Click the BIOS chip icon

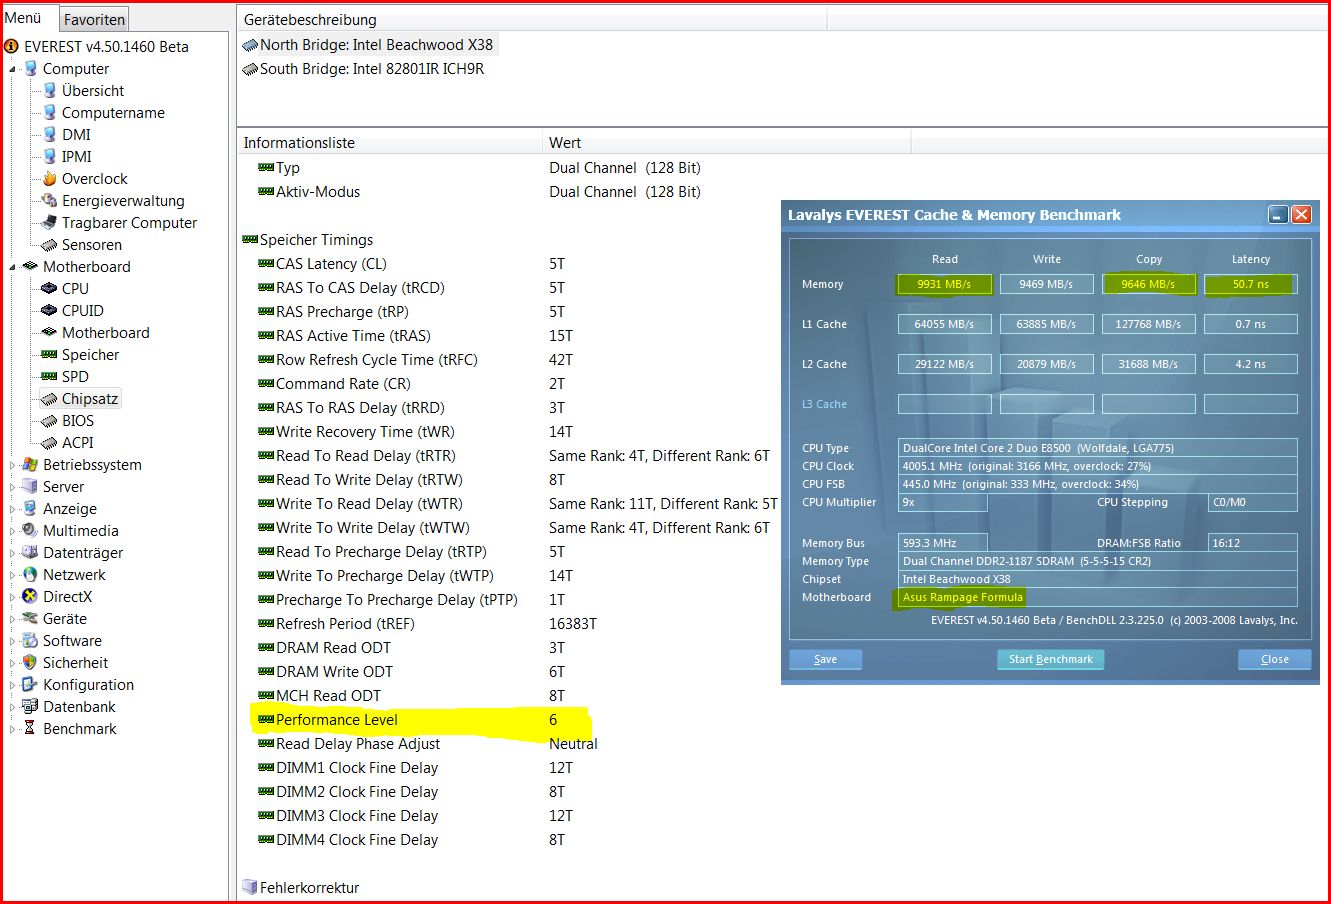pyautogui.click(x=49, y=420)
